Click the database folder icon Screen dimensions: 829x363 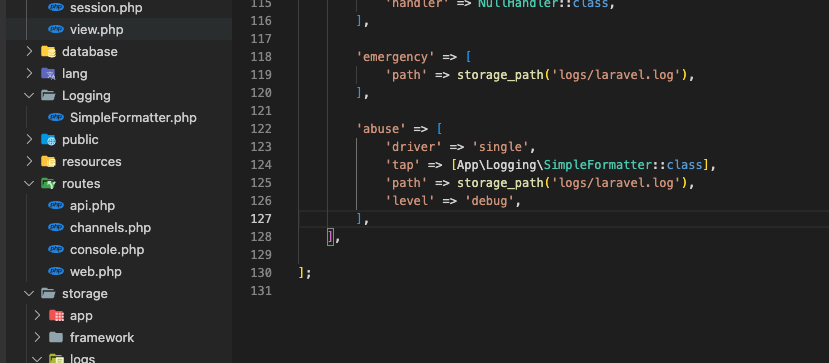[x=48, y=51]
